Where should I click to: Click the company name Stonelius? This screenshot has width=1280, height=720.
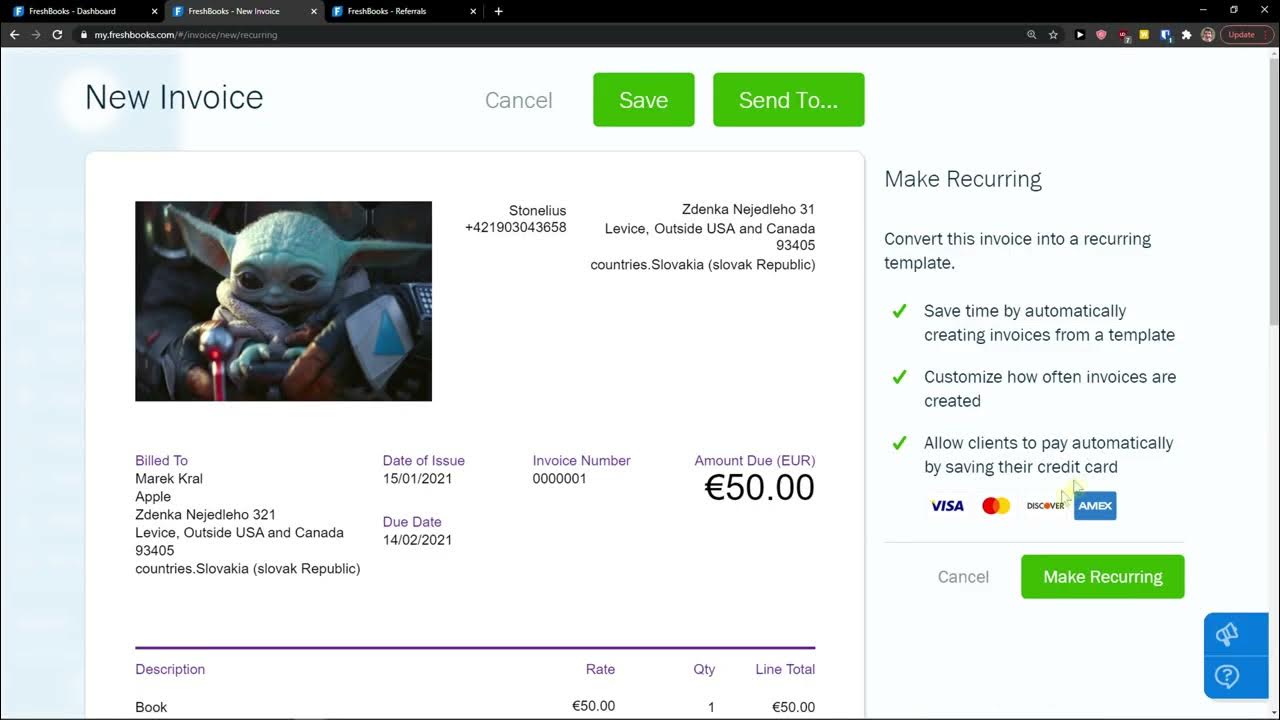point(537,211)
